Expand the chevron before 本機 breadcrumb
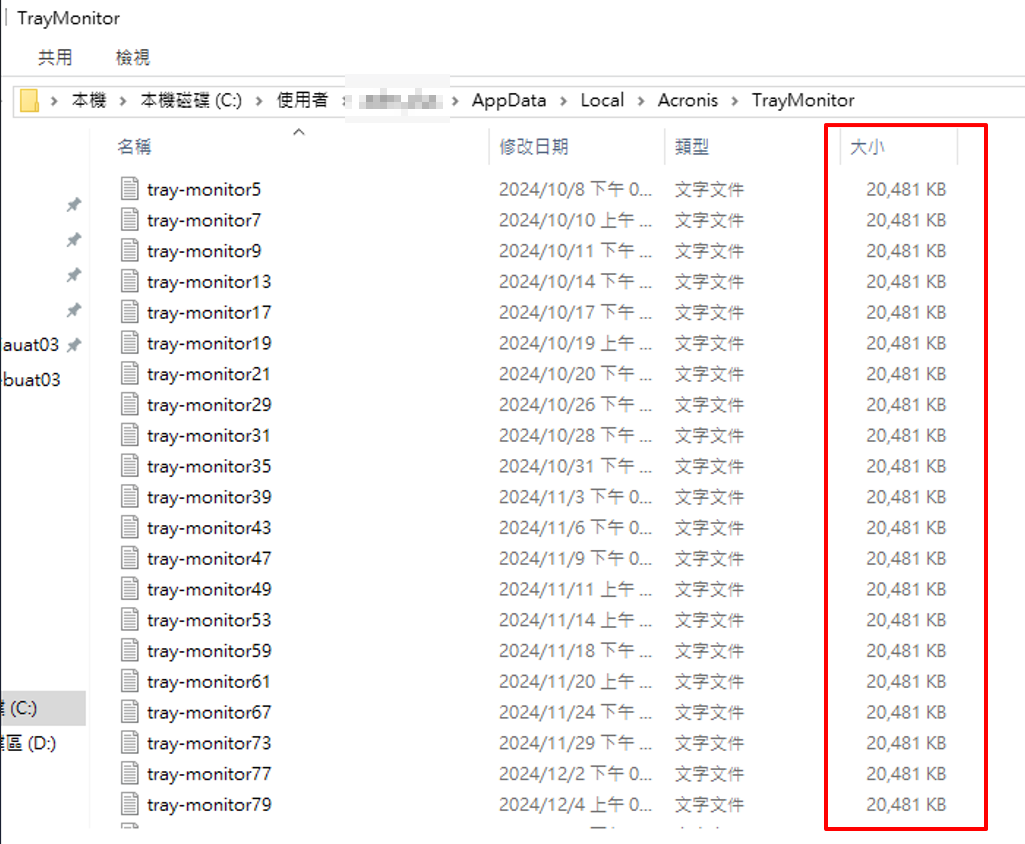The height and width of the screenshot is (844, 1025). coord(54,101)
